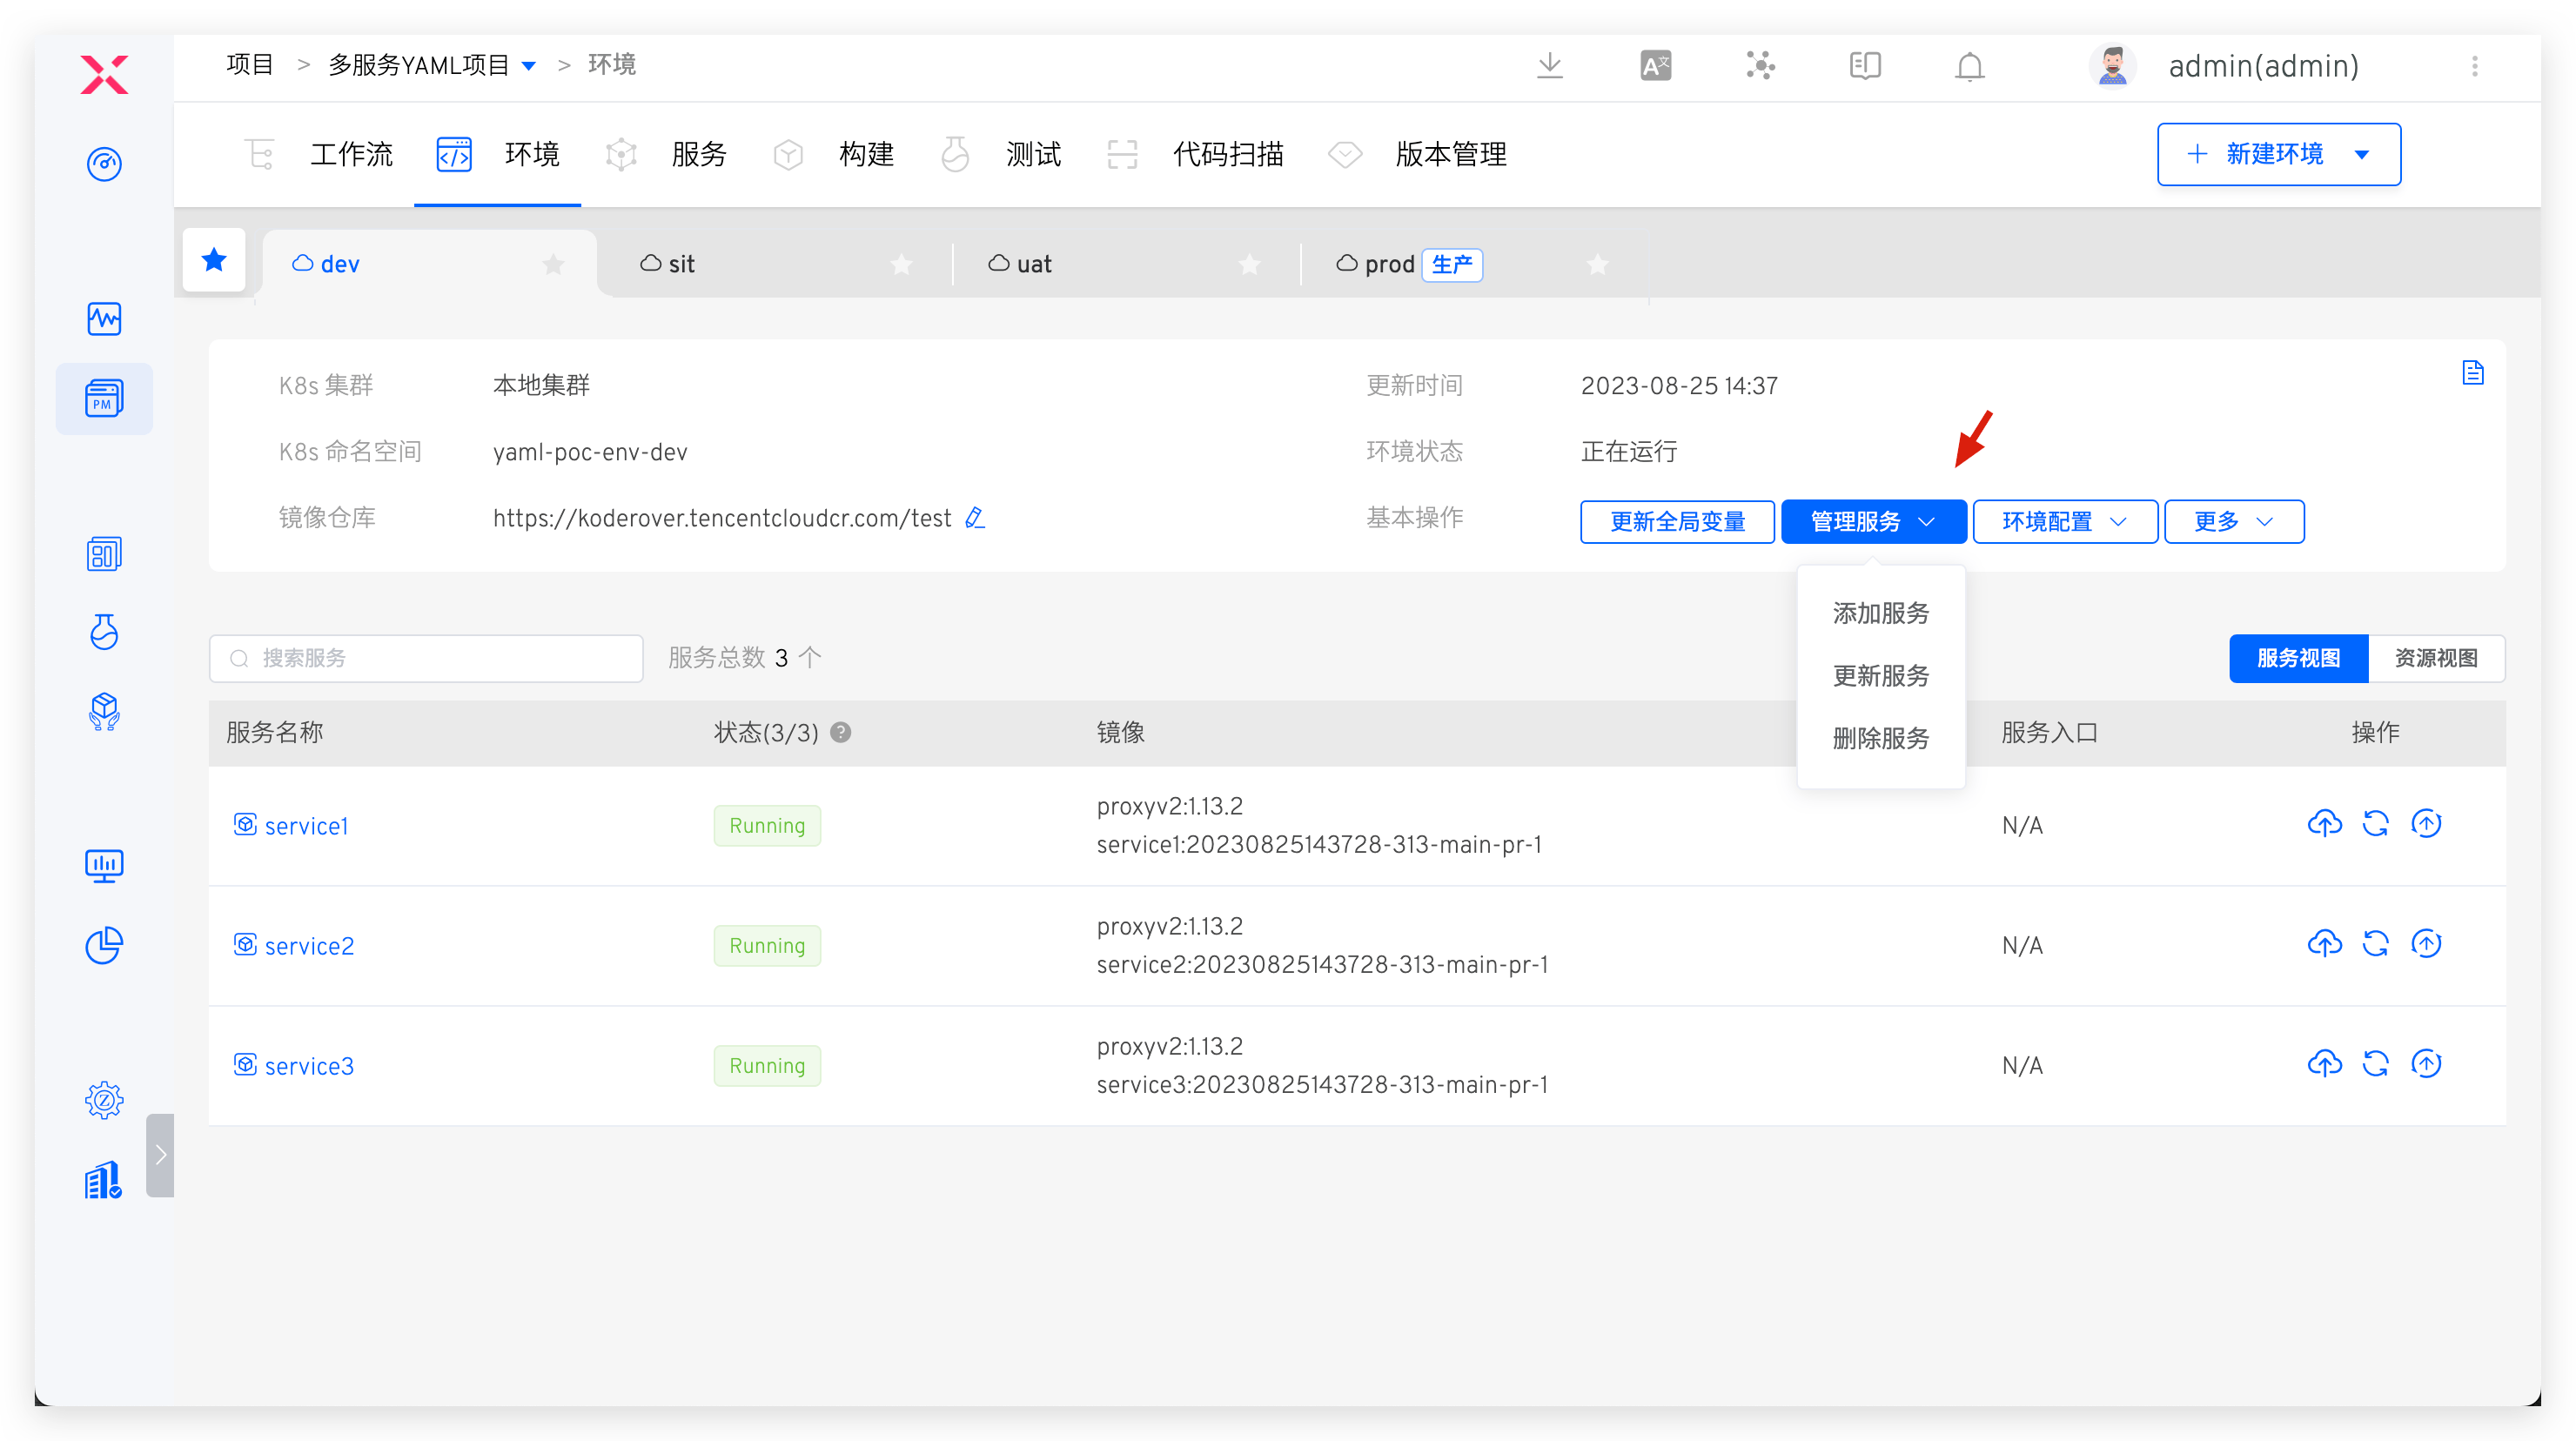This screenshot has height=1441, width=2576.
Task: Open the settings gear in the sidebar
Action: coord(104,1099)
